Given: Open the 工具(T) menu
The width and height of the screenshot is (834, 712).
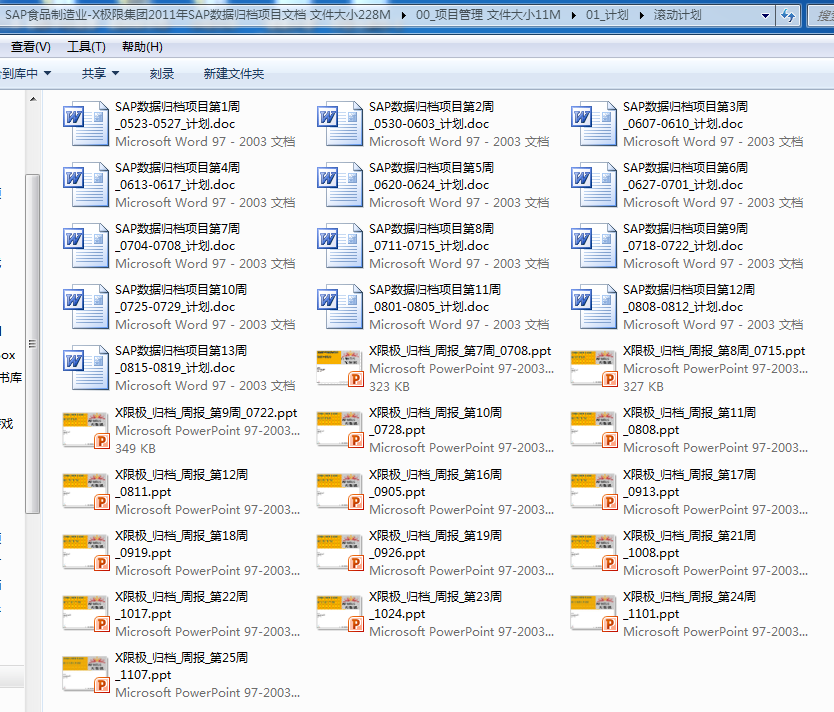Looking at the screenshot, I should click(x=86, y=47).
